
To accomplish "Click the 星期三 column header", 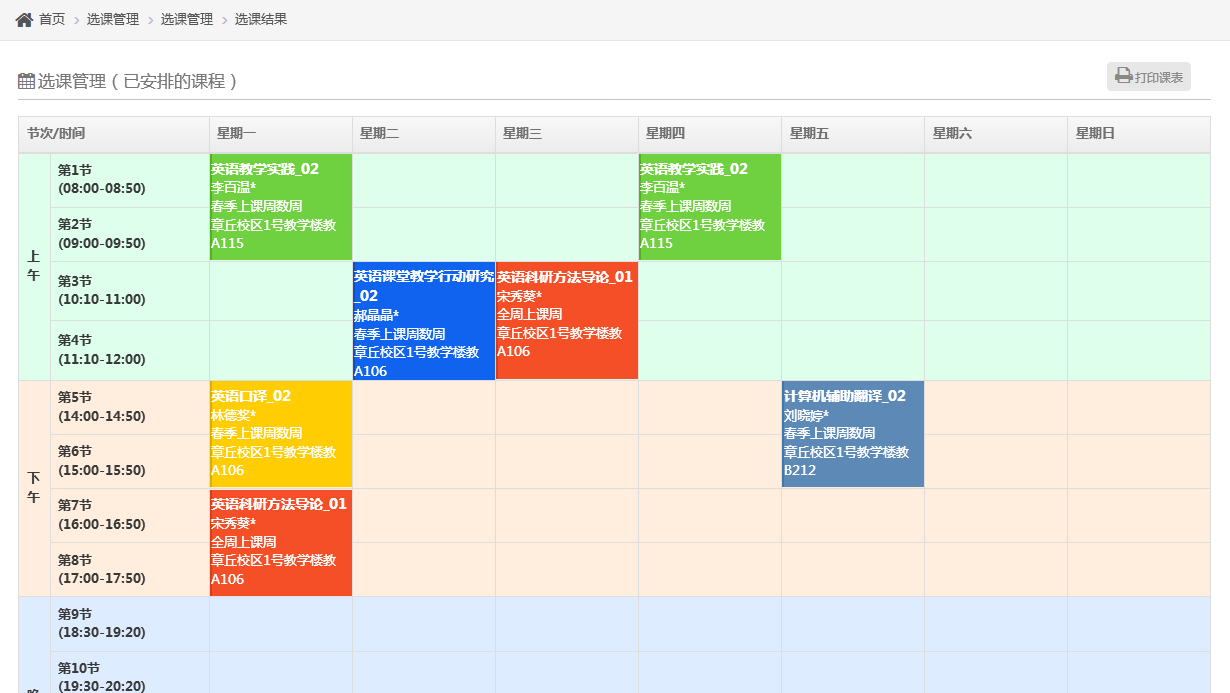I will [x=566, y=134].
